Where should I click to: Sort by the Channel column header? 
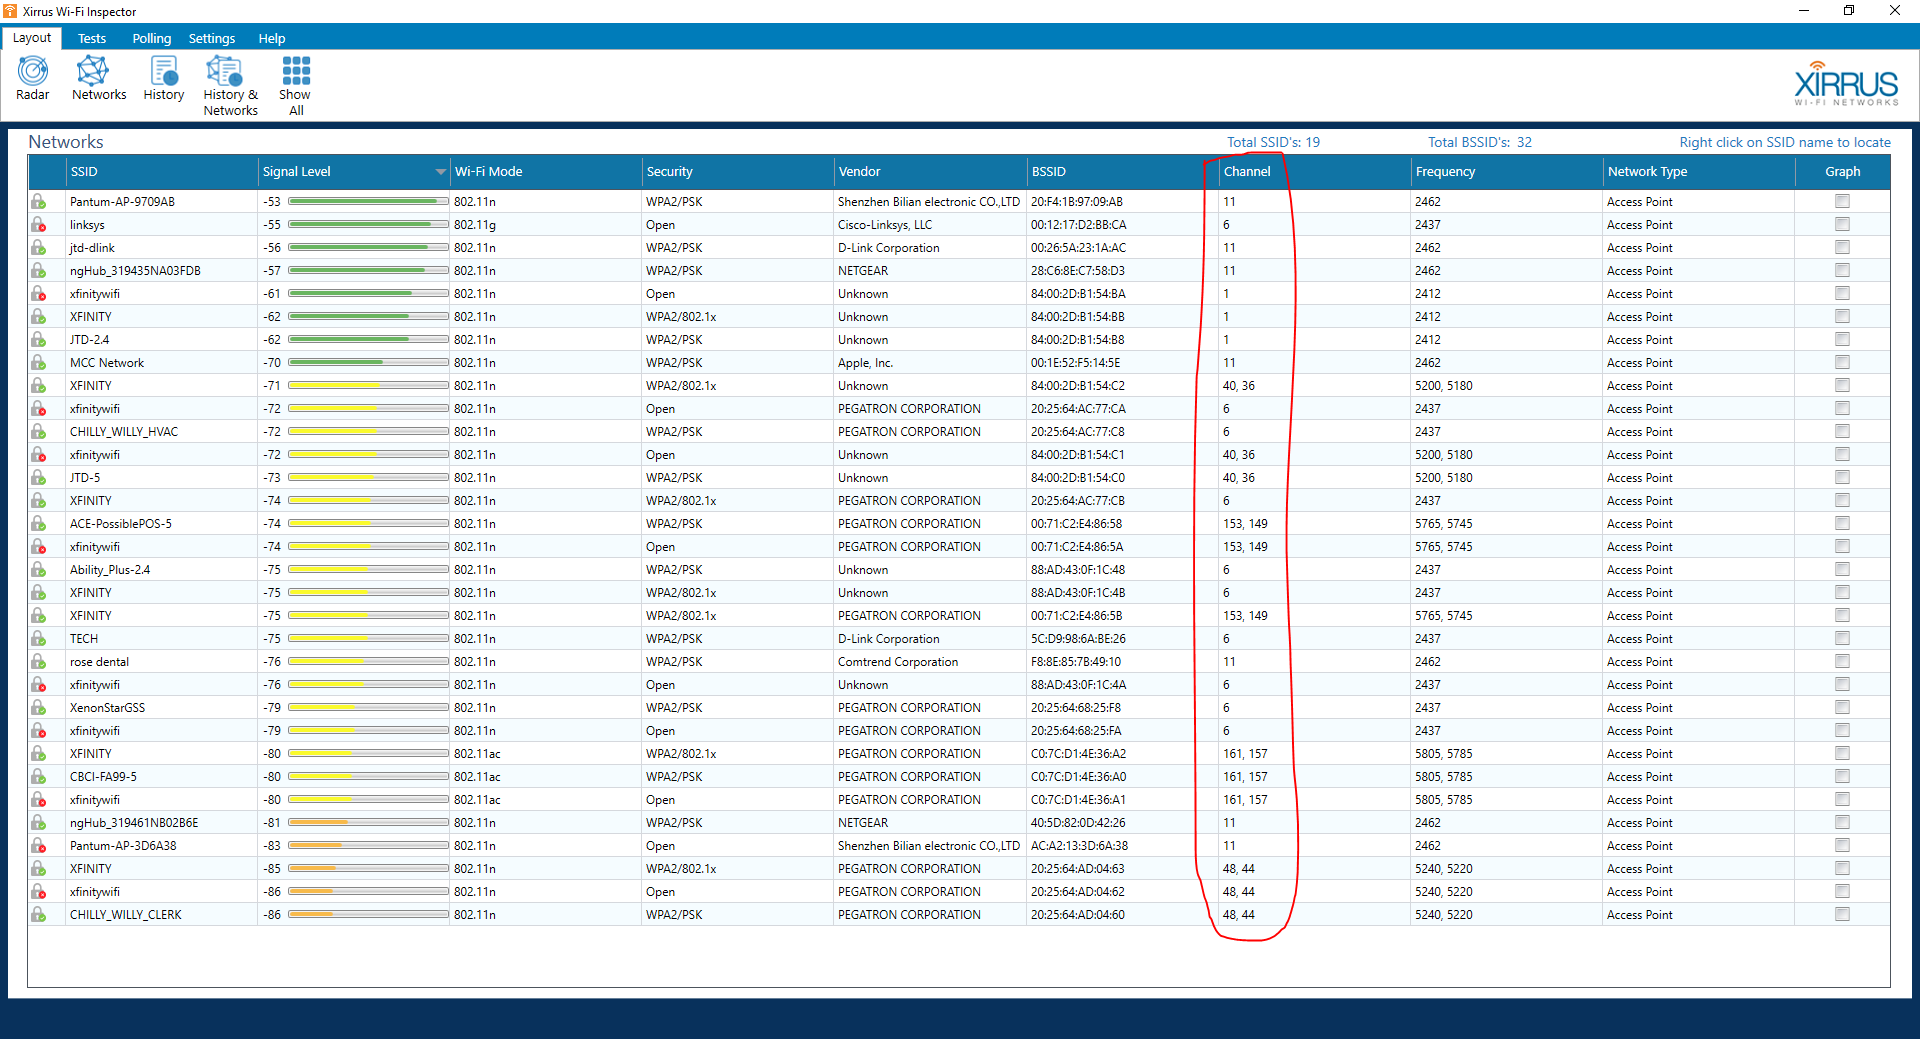[x=1247, y=171]
